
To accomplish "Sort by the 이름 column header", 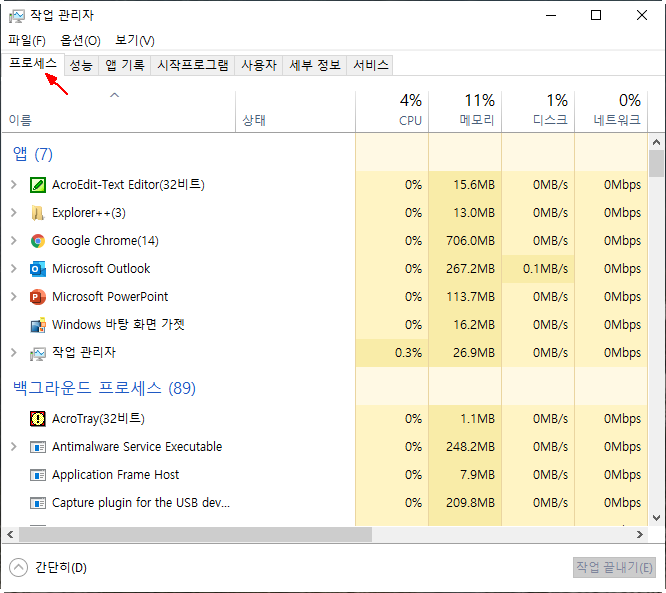I will 119,112.
